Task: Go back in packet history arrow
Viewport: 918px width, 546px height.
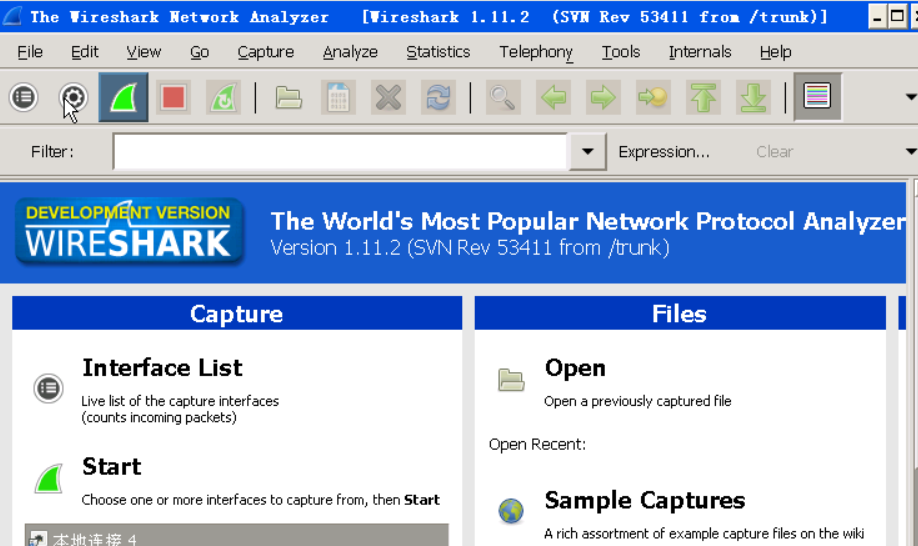Action: pos(553,97)
